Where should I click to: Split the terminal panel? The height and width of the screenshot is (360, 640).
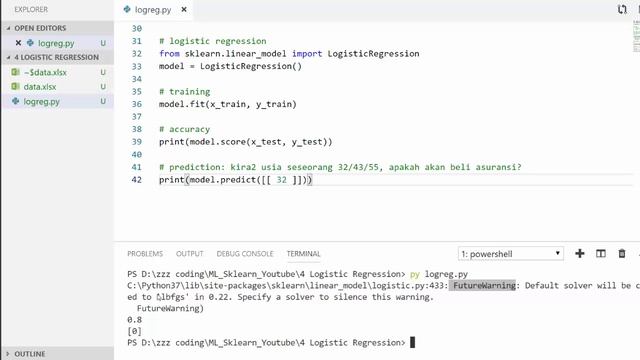pos(601,253)
